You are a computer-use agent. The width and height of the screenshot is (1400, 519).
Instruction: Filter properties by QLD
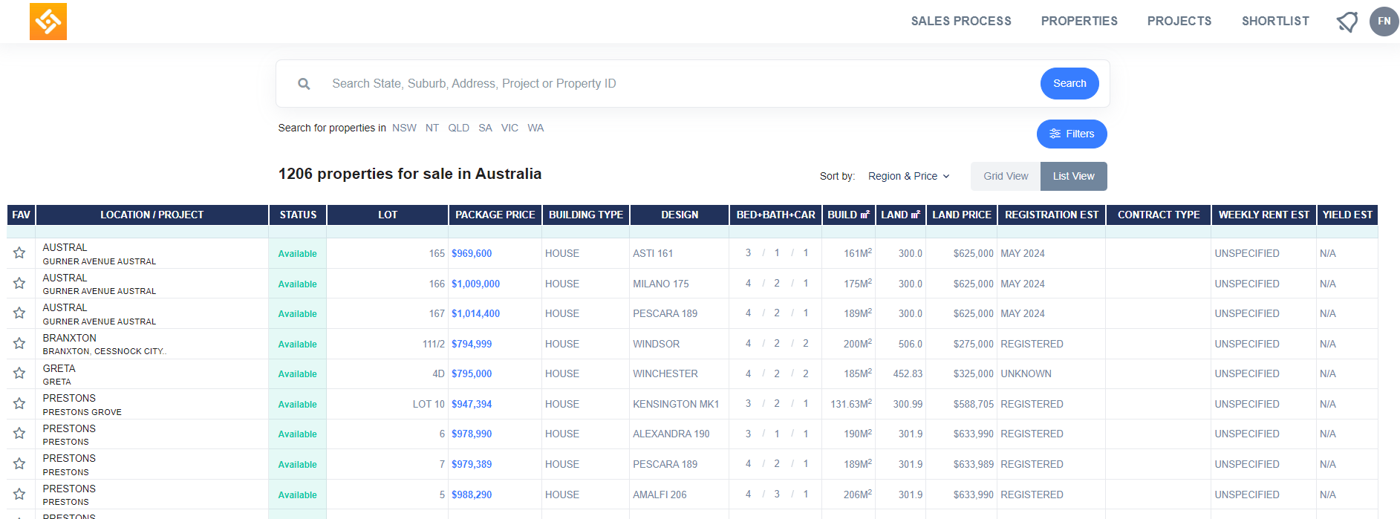[458, 128]
